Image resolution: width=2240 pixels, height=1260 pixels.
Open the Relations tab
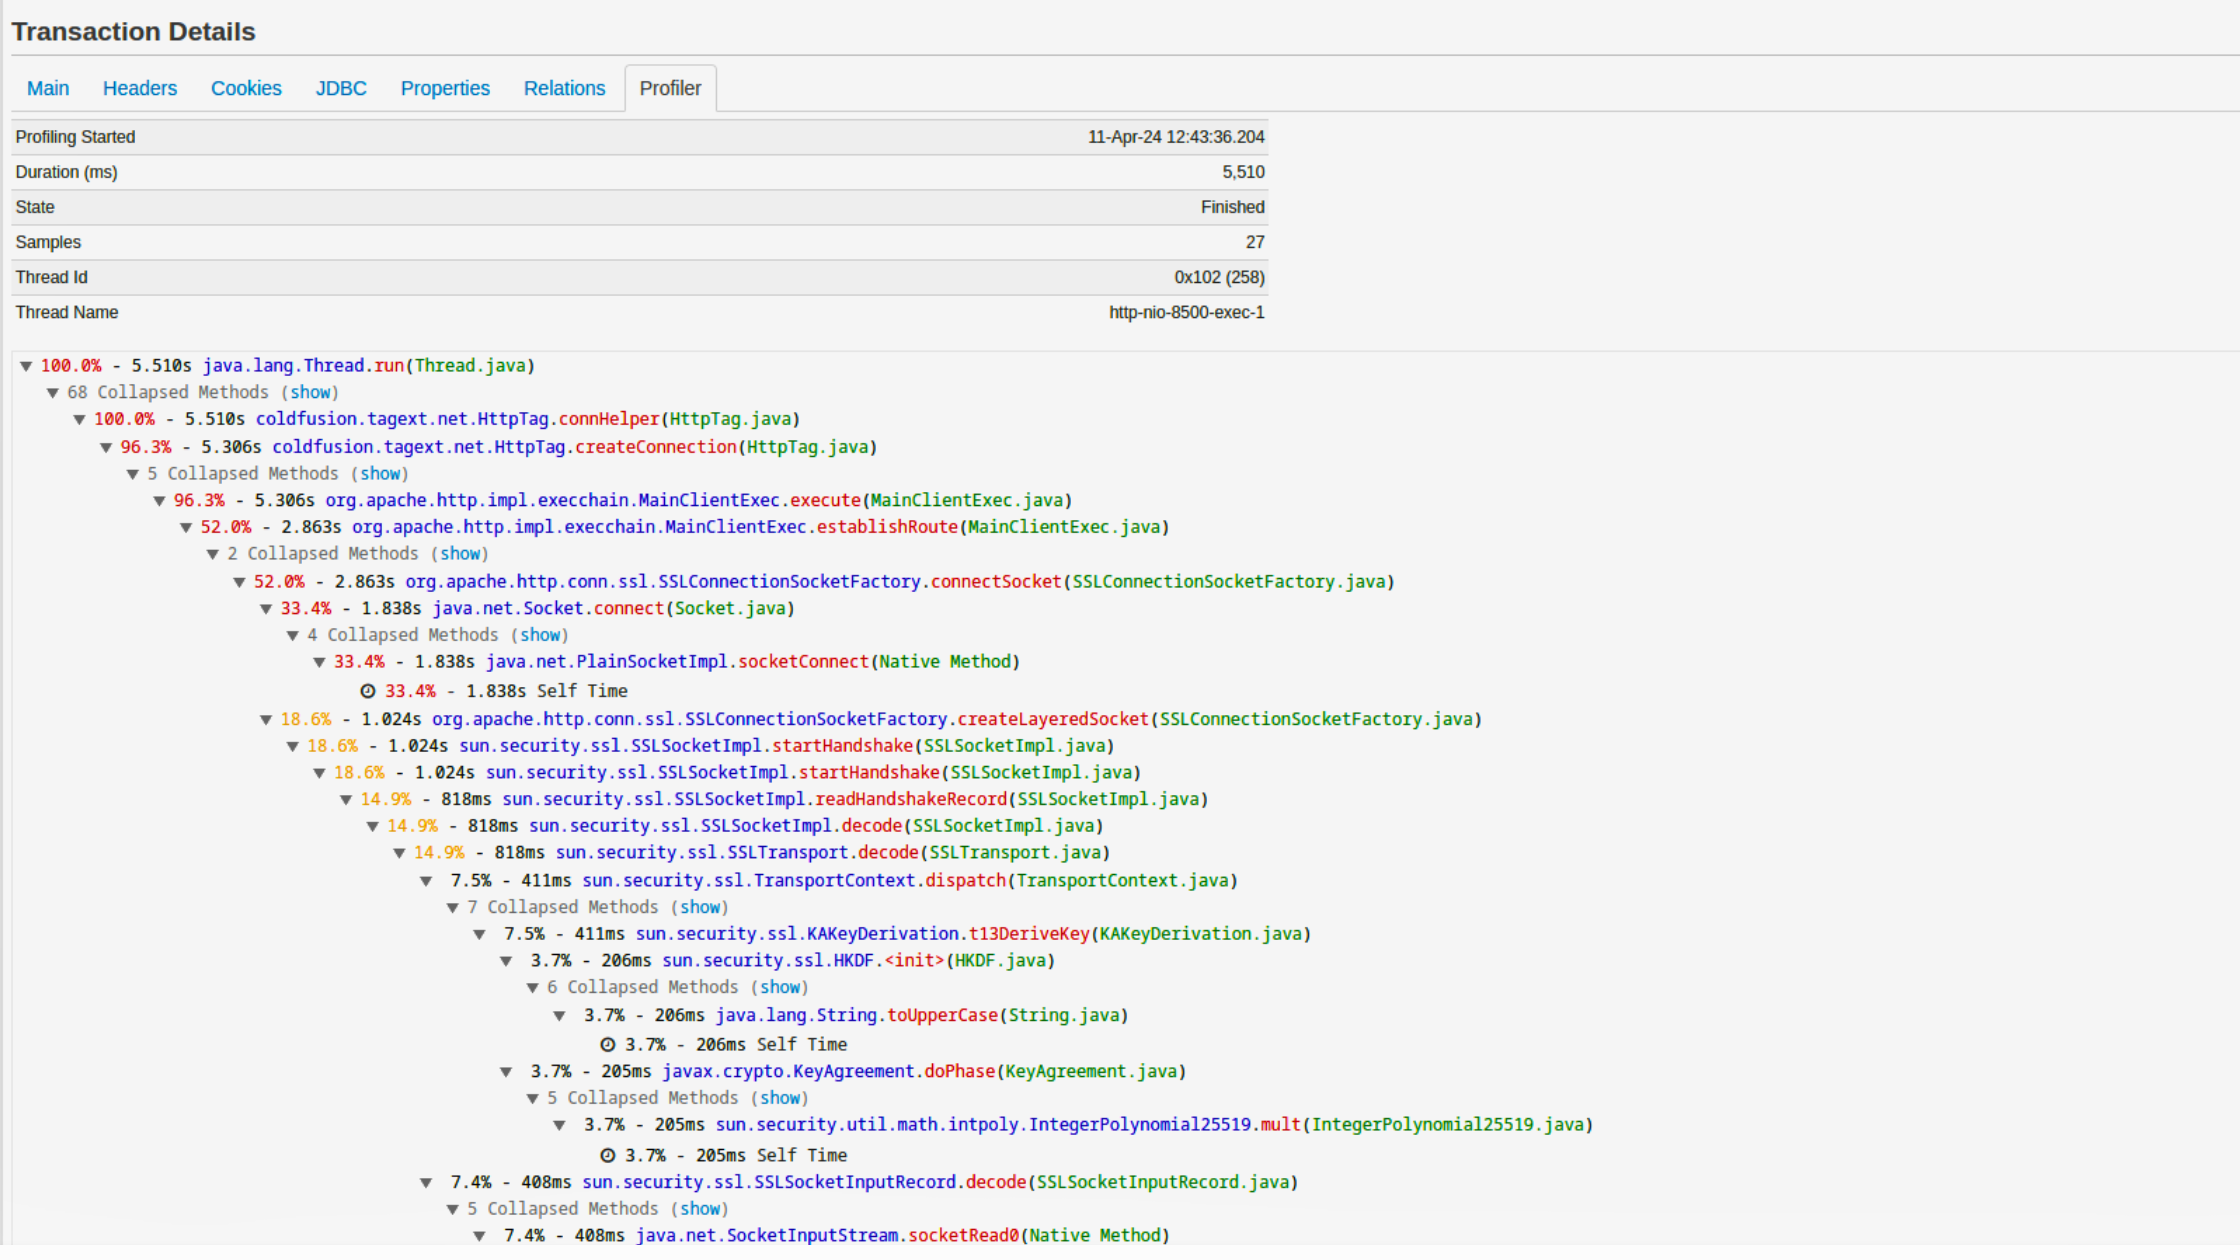click(x=564, y=88)
